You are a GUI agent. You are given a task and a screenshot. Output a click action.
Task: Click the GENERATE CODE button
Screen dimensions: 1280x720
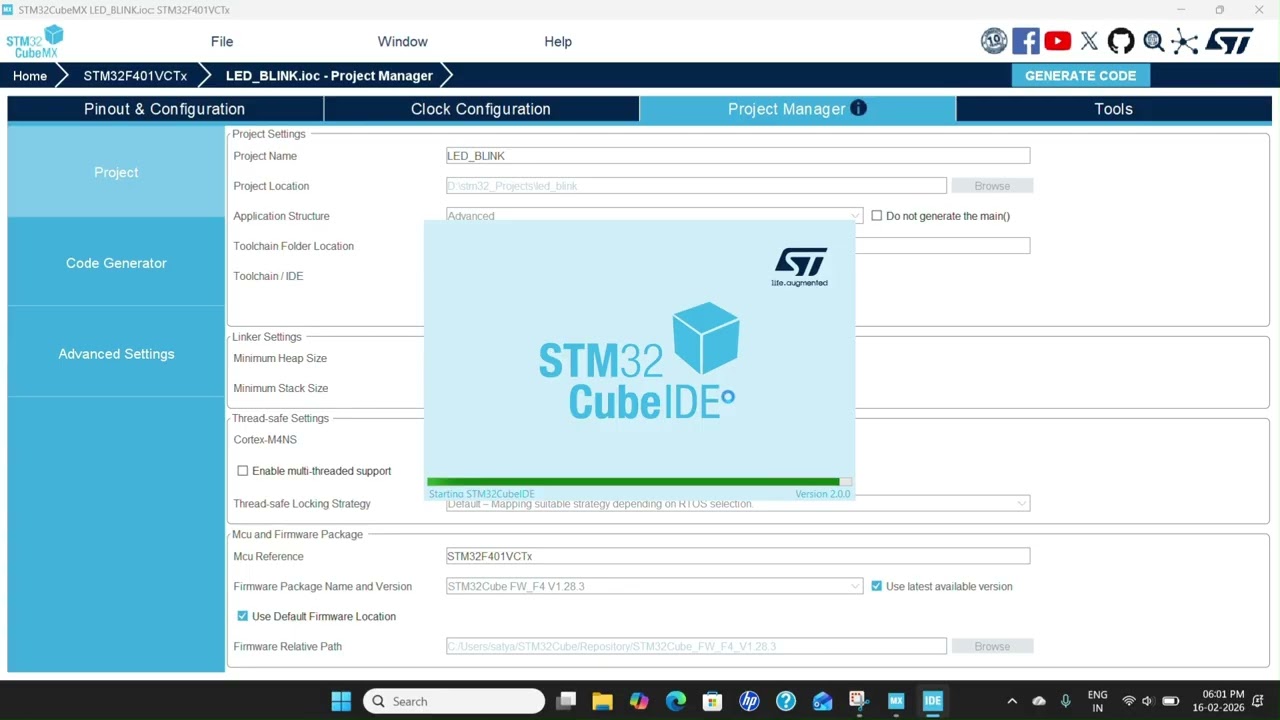click(1080, 75)
